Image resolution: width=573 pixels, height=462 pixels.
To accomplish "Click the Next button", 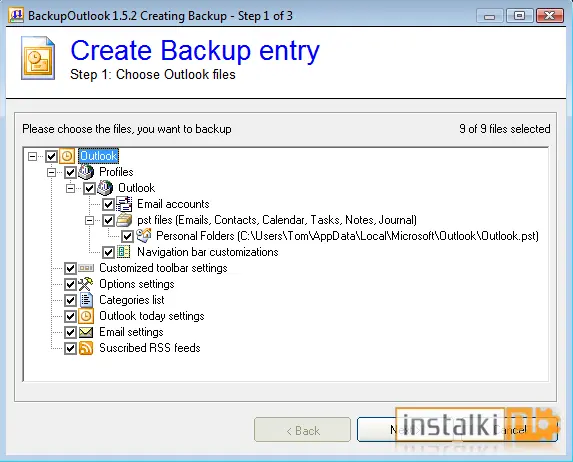I will [x=406, y=430].
